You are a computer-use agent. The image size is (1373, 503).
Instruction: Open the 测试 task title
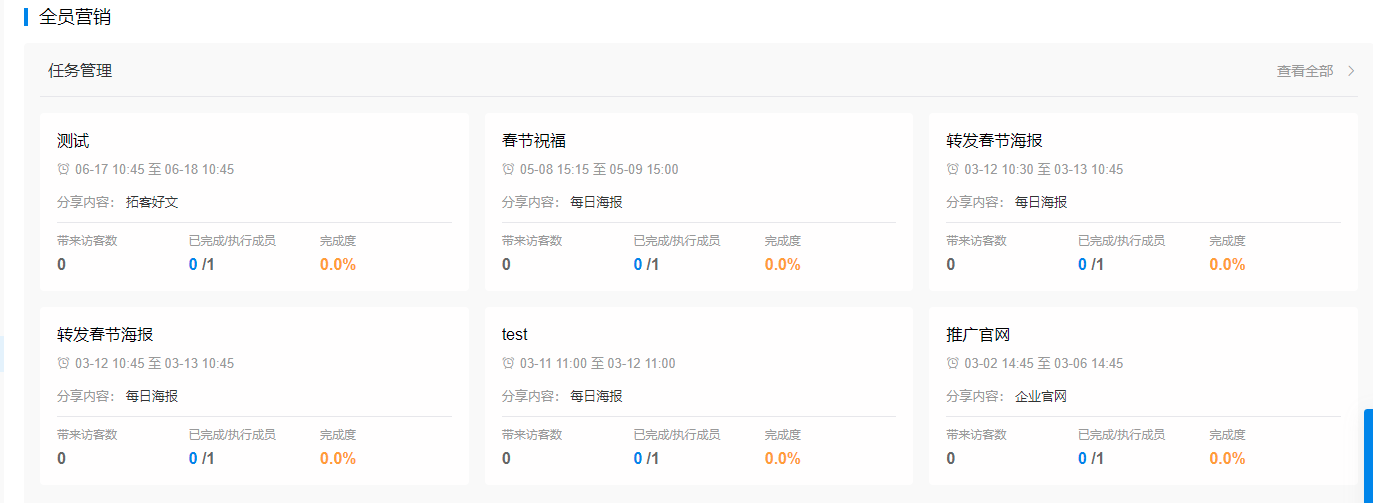point(73,141)
